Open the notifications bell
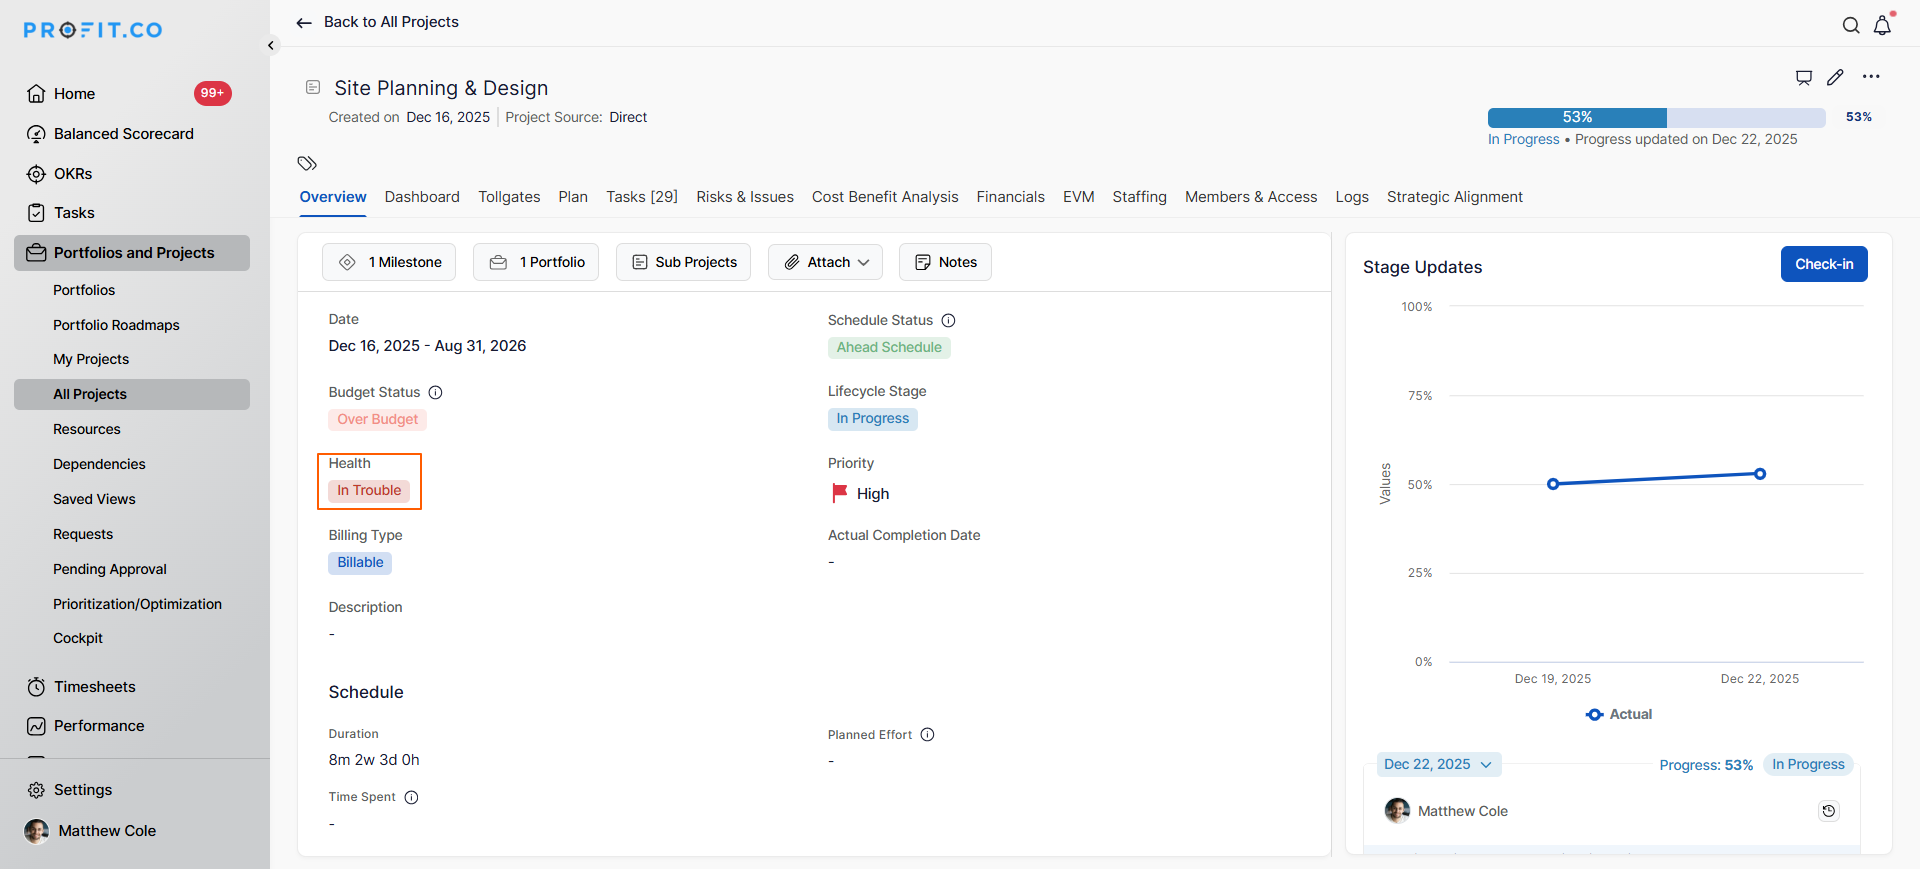Viewport: 1920px width, 869px height. point(1882,26)
